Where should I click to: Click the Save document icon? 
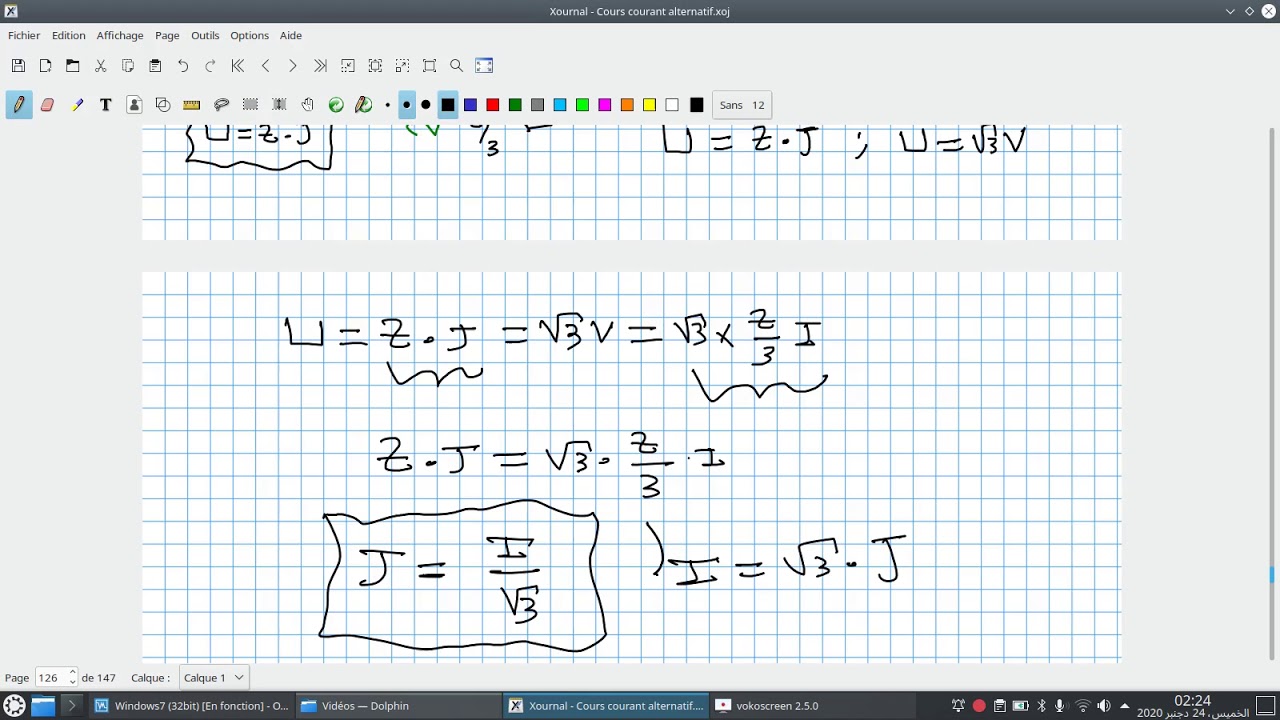(18, 66)
